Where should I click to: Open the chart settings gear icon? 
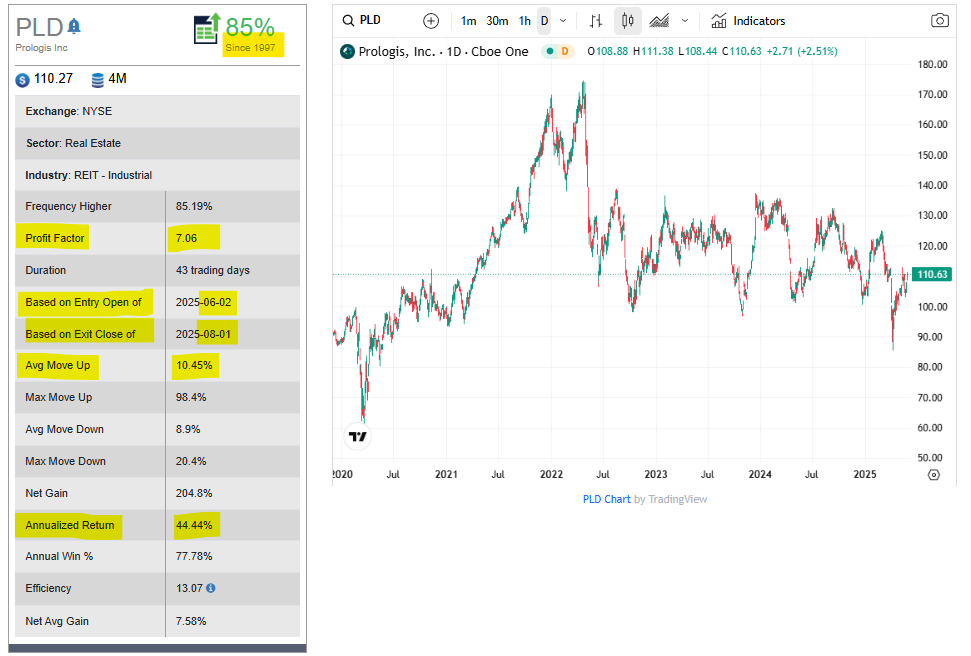click(x=934, y=475)
